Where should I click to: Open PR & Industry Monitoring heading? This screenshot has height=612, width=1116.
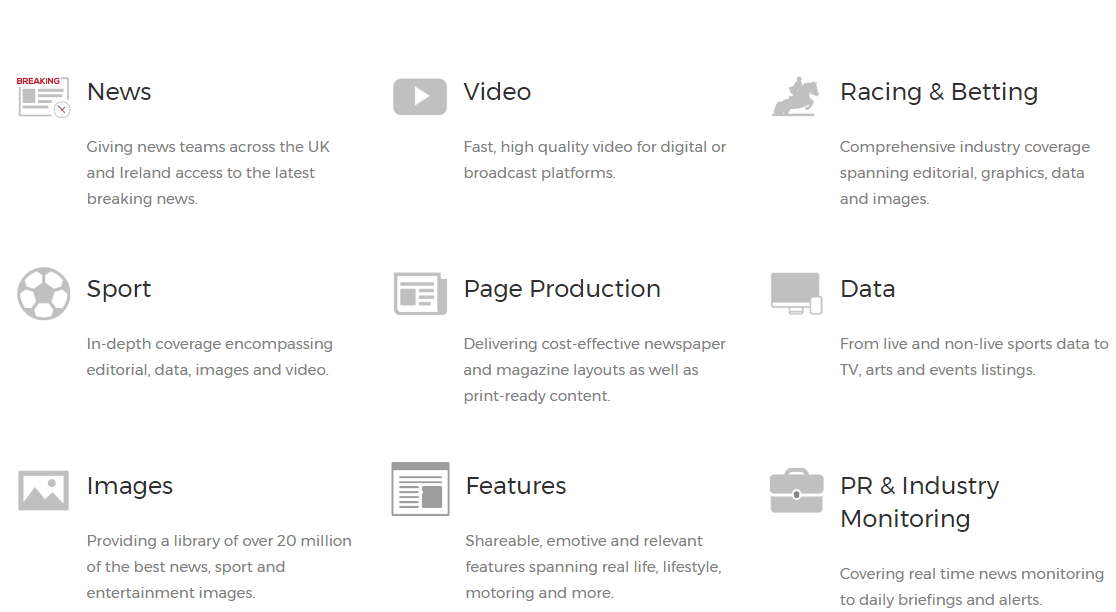click(x=919, y=502)
